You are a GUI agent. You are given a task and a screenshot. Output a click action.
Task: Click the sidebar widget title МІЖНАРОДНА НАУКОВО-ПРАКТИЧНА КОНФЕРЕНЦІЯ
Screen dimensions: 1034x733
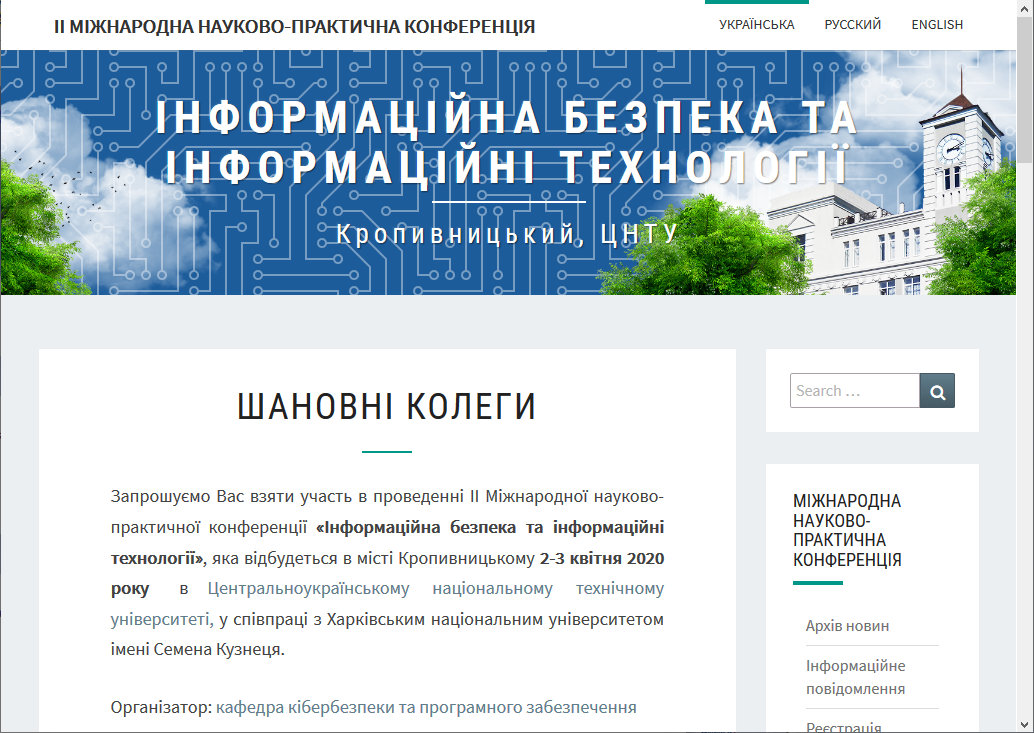click(847, 530)
